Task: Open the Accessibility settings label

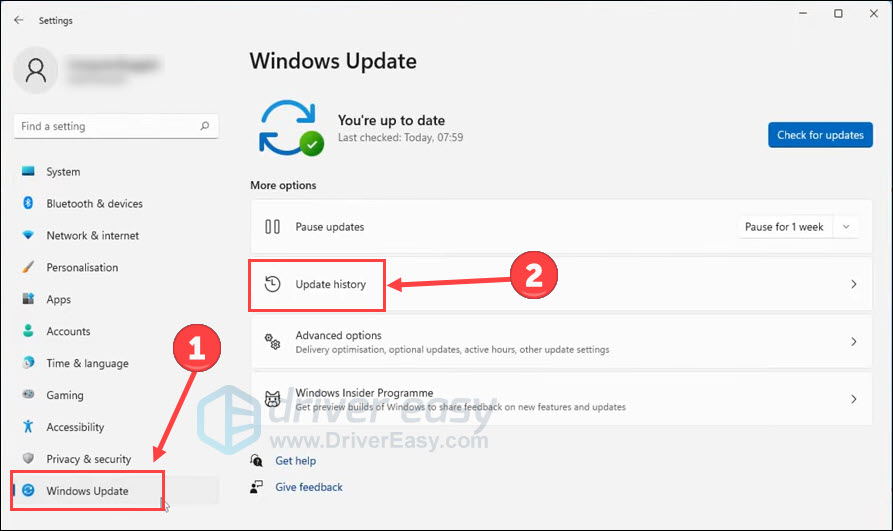Action: click(75, 427)
